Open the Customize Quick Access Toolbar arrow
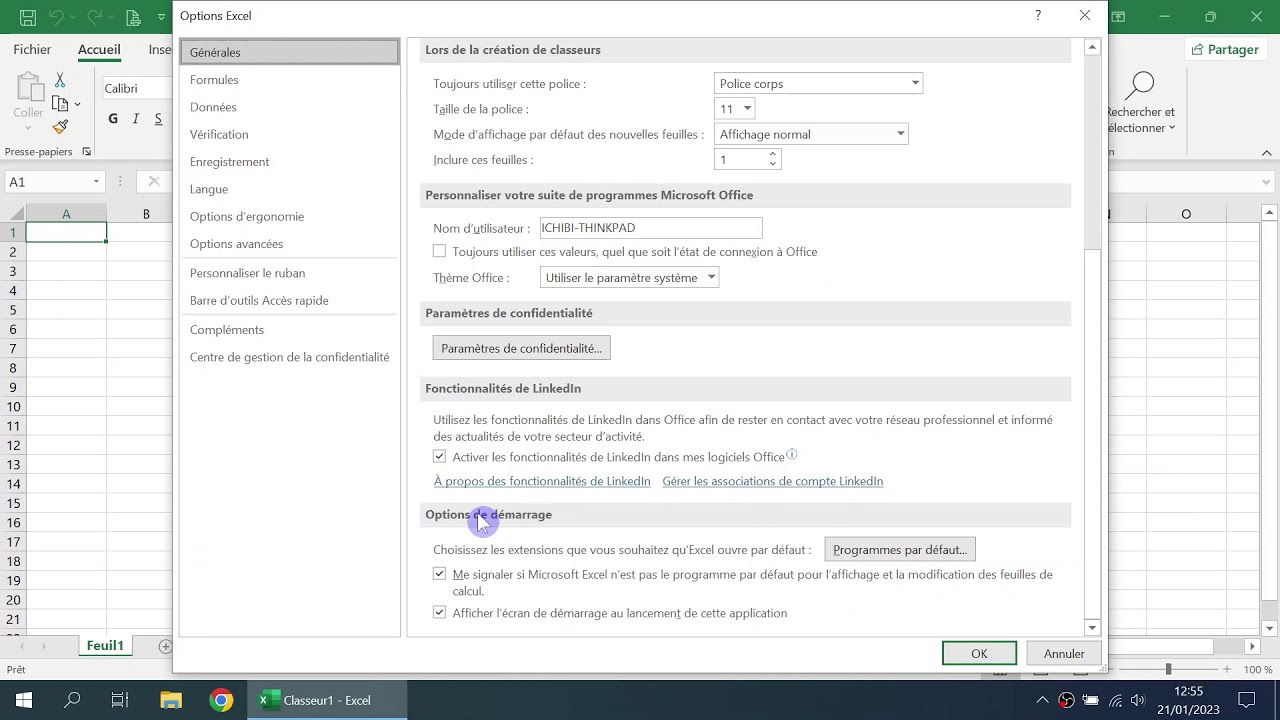Image resolution: width=1280 pixels, height=720 pixels. (x=161, y=17)
